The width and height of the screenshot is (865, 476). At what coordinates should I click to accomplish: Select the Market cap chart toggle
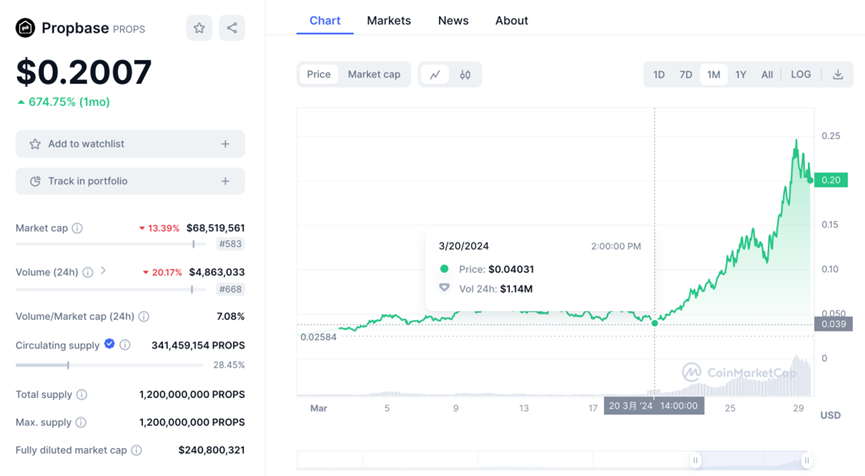pyautogui.click(x=374, y=74)
